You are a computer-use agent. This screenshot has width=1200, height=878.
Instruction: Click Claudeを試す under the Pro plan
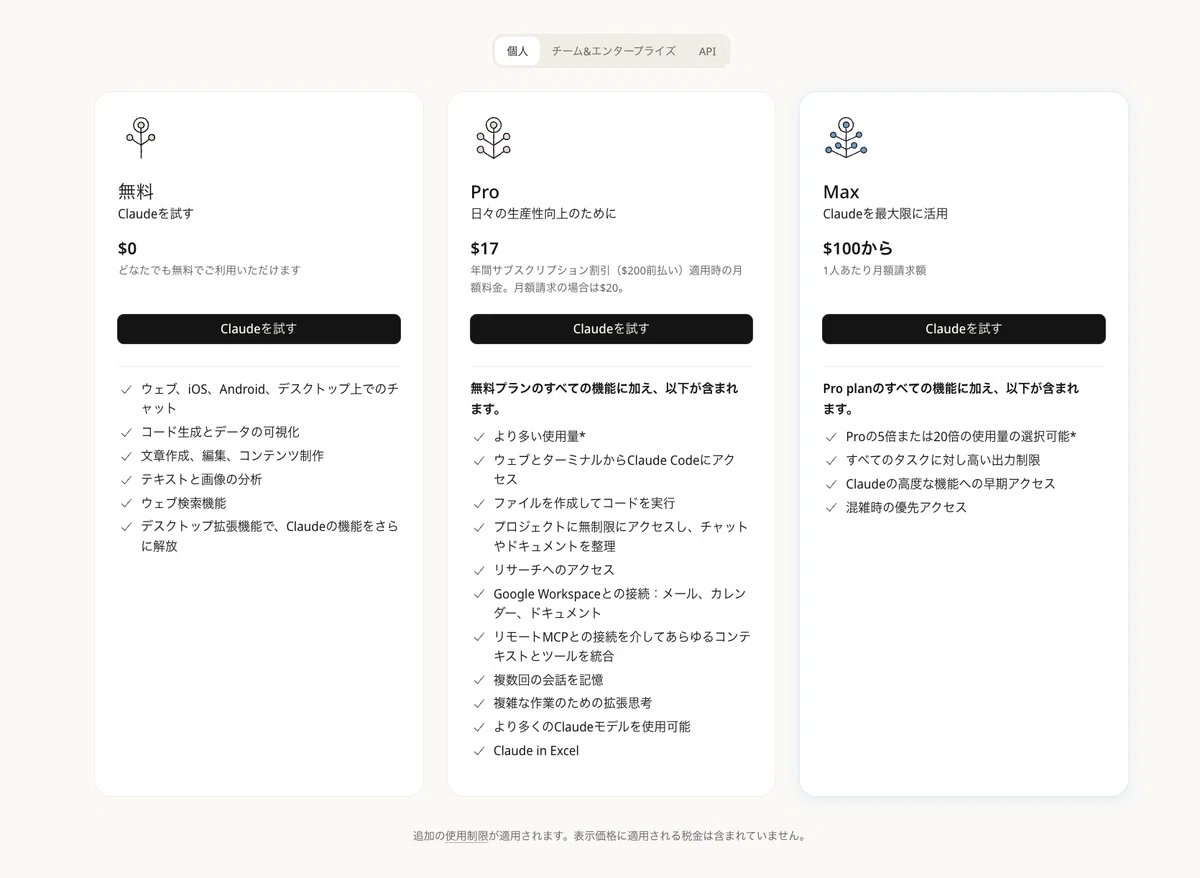pyautogui.click(x=611, y=329)
